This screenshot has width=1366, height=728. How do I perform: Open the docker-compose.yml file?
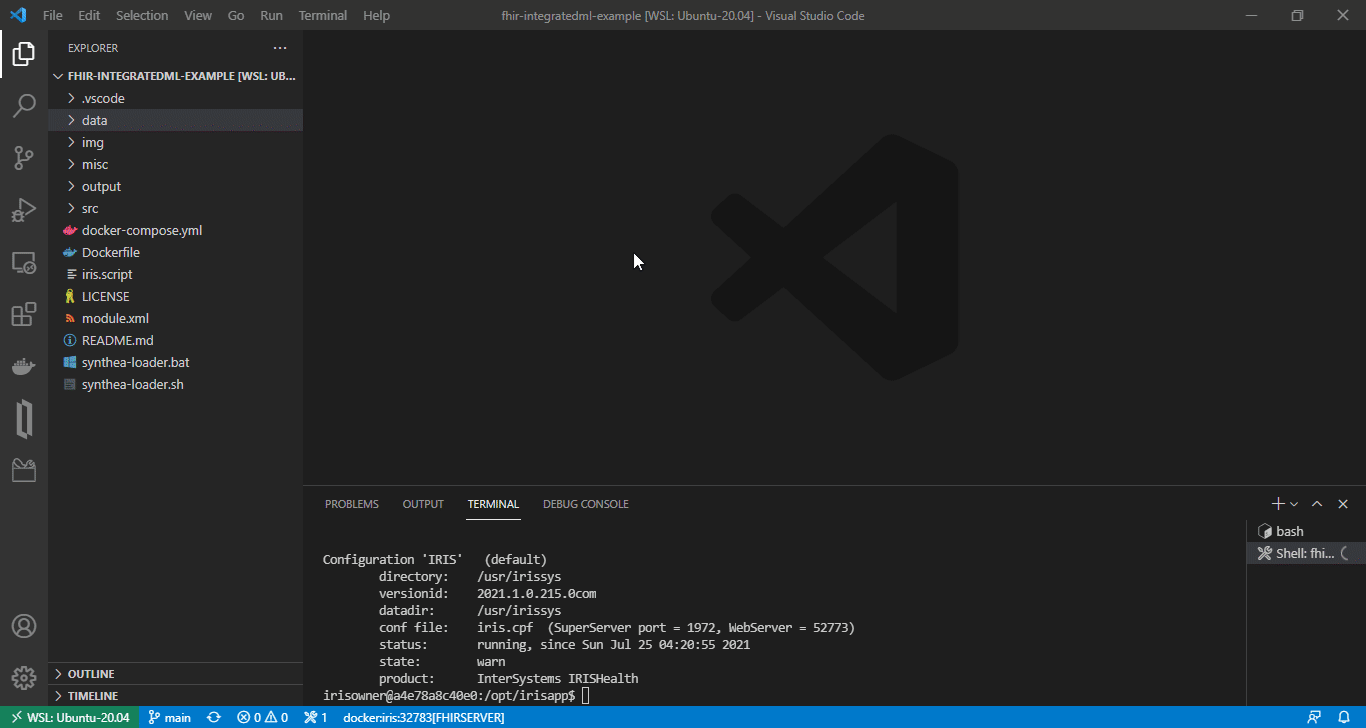(141, 230)
